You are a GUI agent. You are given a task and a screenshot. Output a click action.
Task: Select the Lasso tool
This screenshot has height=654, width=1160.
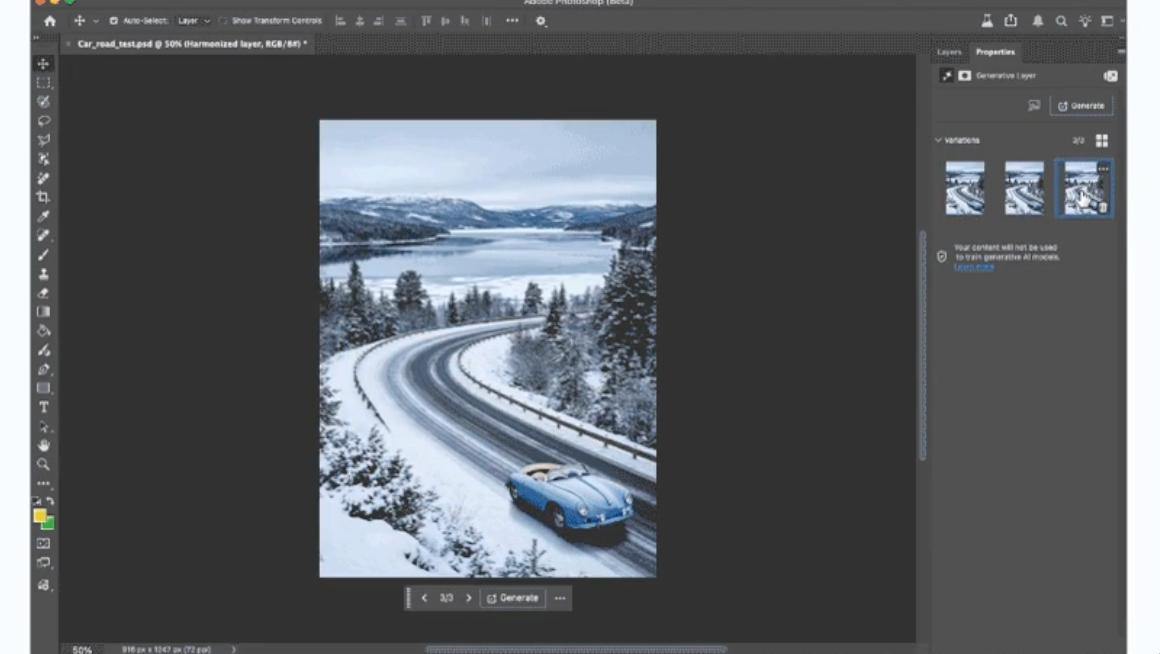point(43,121)
